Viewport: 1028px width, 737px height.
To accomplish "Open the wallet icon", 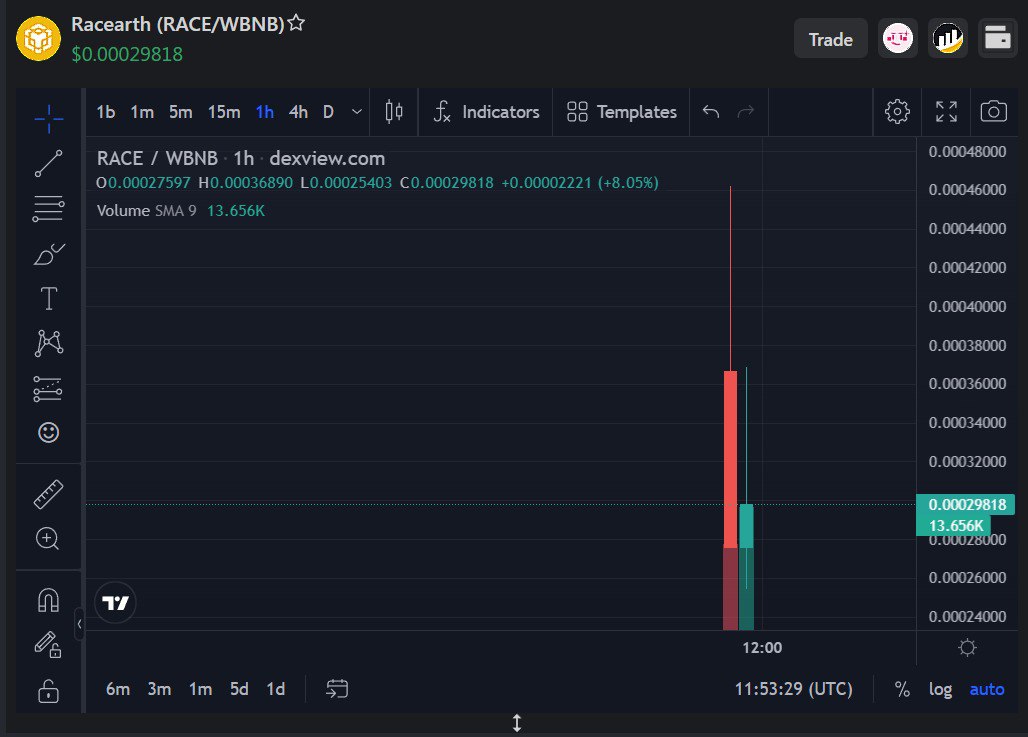I will click(x=997, y=39).
